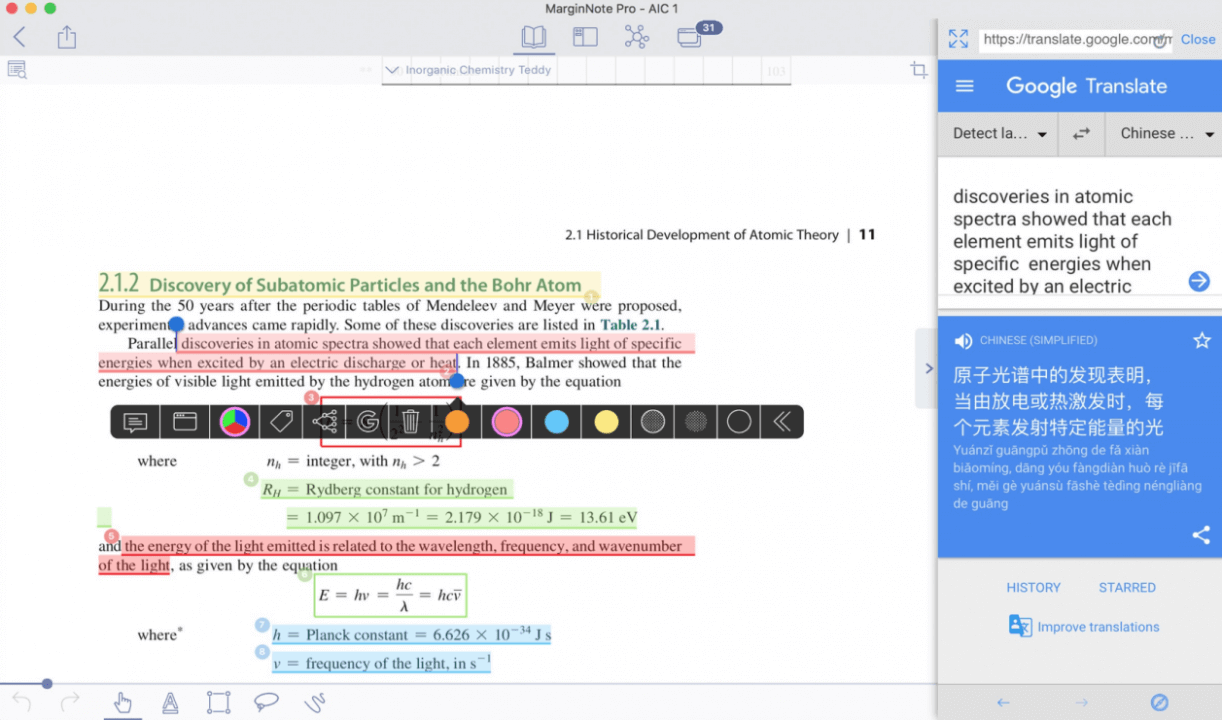
Task: Click the share/export icon in top toolbar
Action: 67,38
